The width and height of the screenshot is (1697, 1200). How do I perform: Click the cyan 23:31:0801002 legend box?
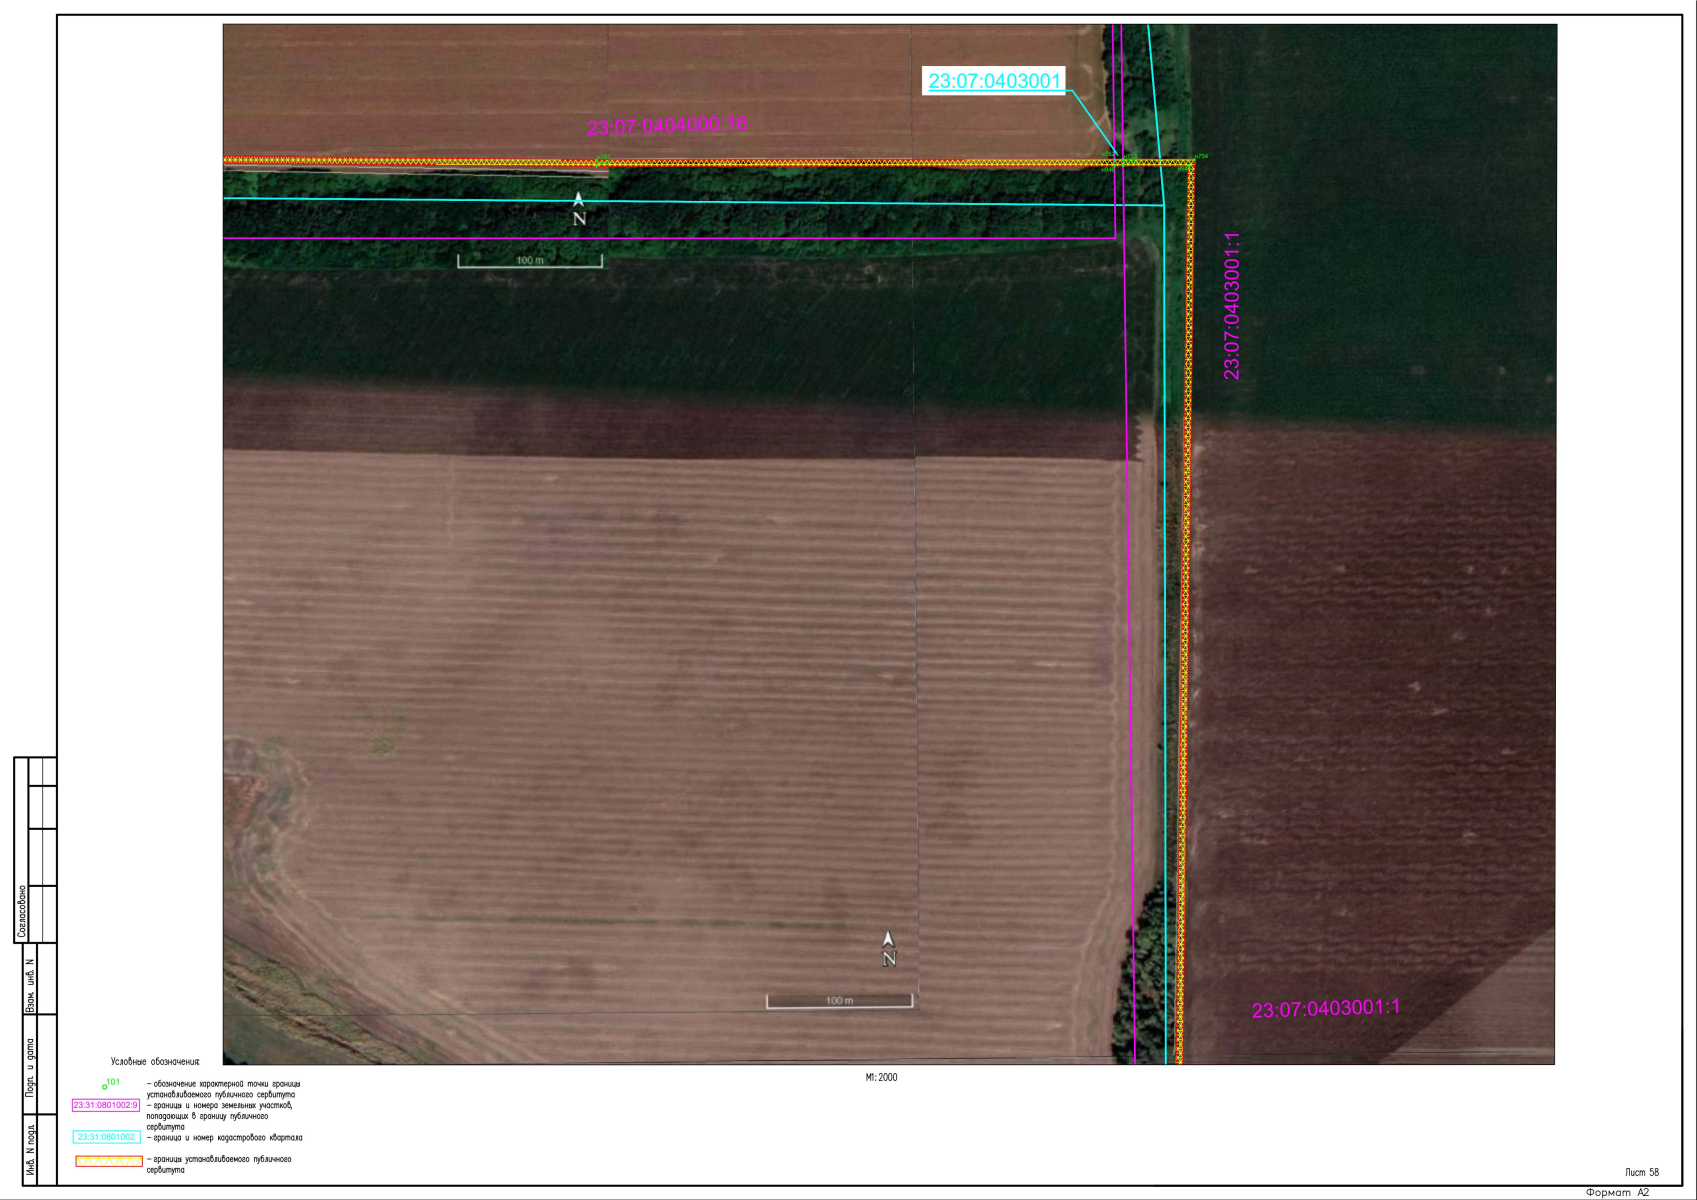pos(106,1137)
